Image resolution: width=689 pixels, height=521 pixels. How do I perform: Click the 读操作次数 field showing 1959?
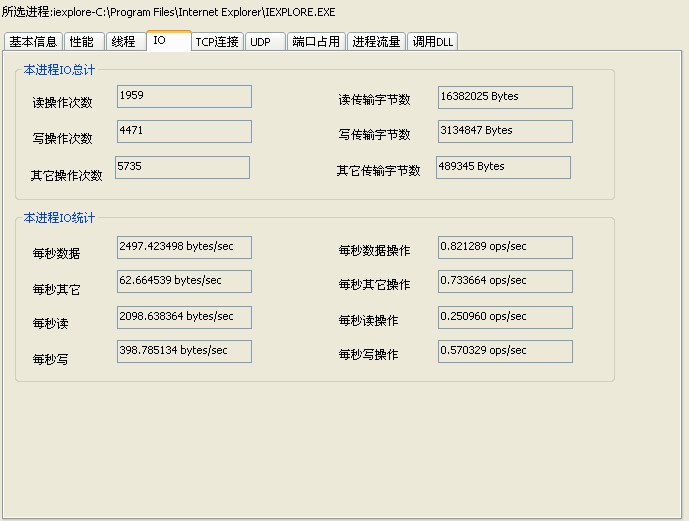pyautogui.click(x=184, y=97)
